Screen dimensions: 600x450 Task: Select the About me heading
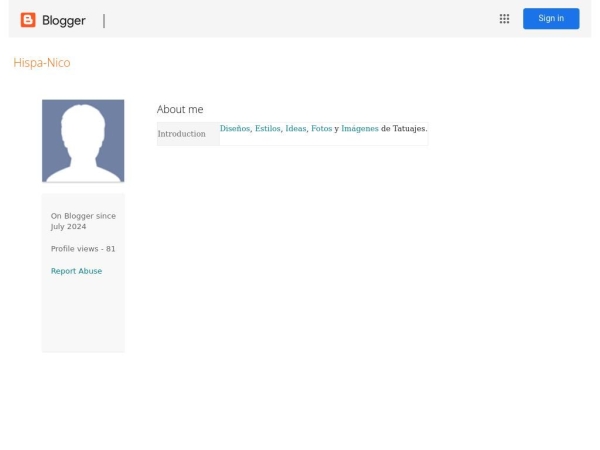180,109
